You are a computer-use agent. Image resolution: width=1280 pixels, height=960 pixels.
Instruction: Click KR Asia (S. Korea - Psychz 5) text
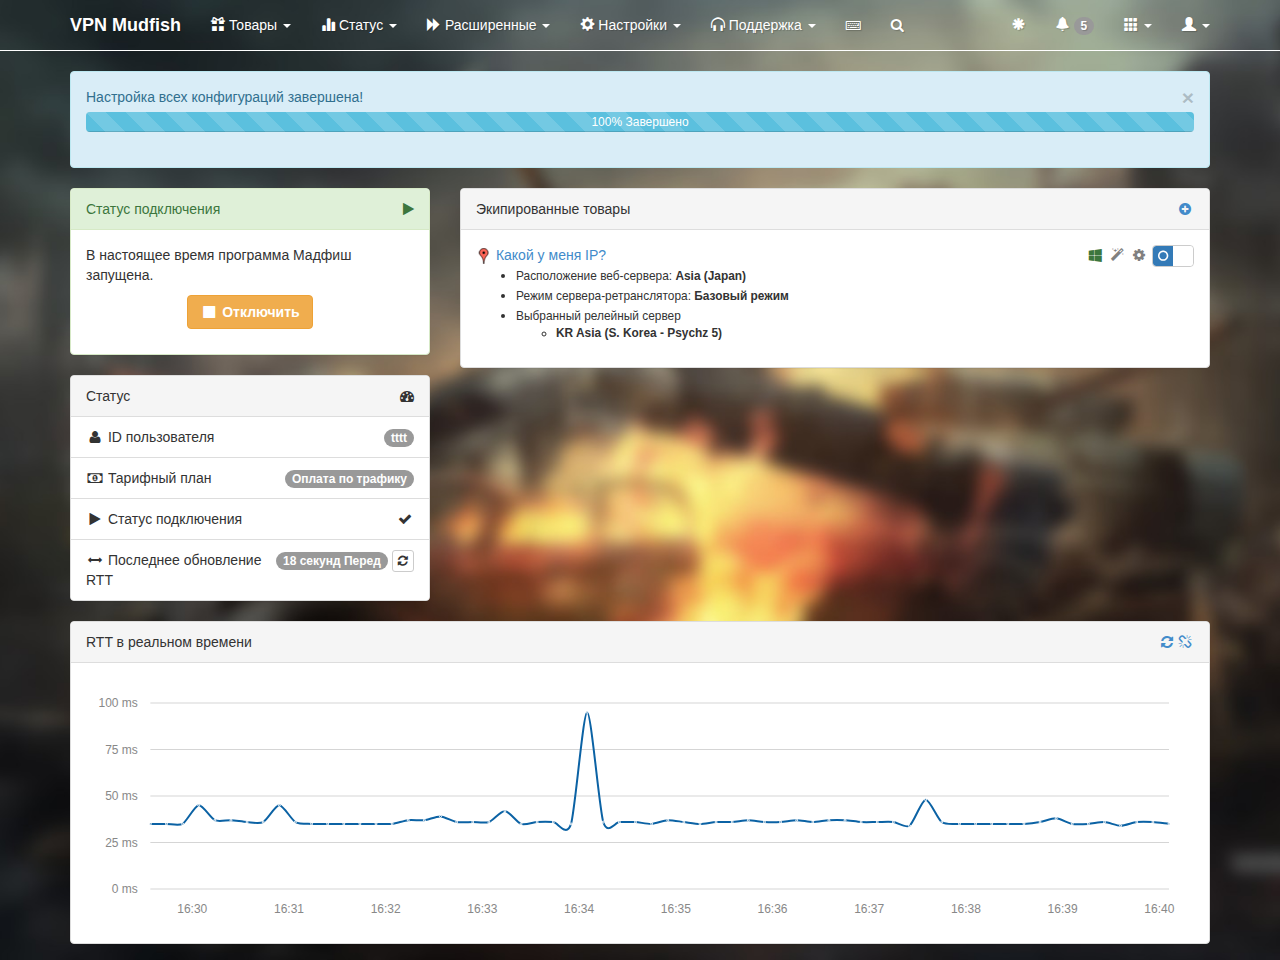coord(639,333)
